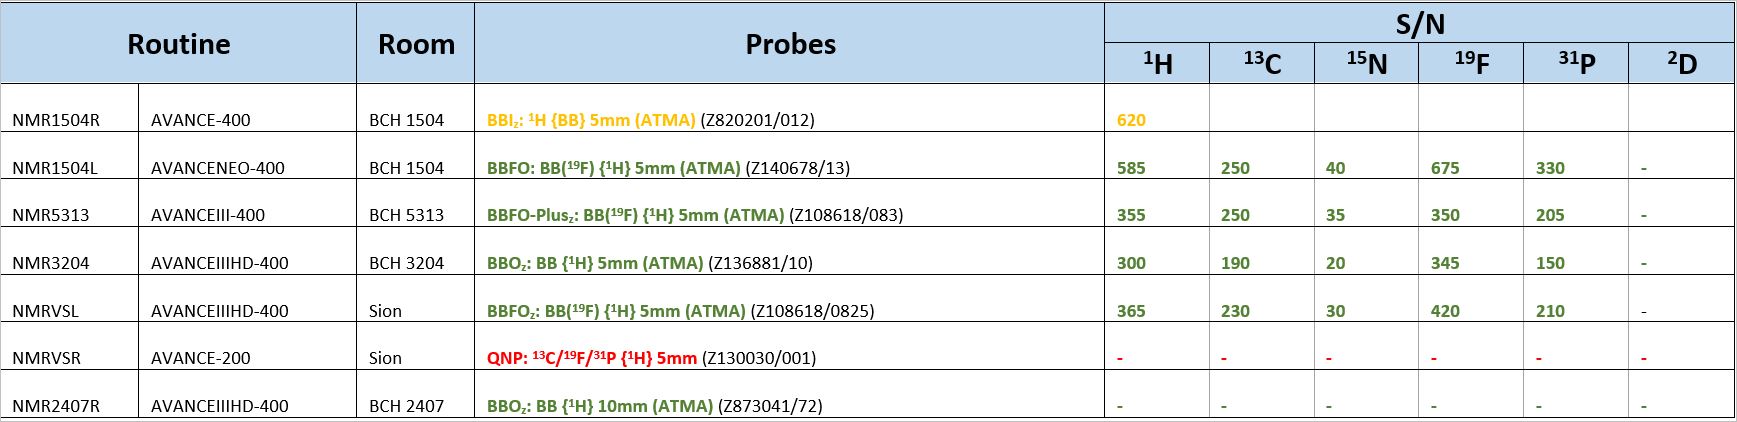Select the 13C sub-column header
The height and width of the screenshot is (422, 1737).
[1262, 64]
